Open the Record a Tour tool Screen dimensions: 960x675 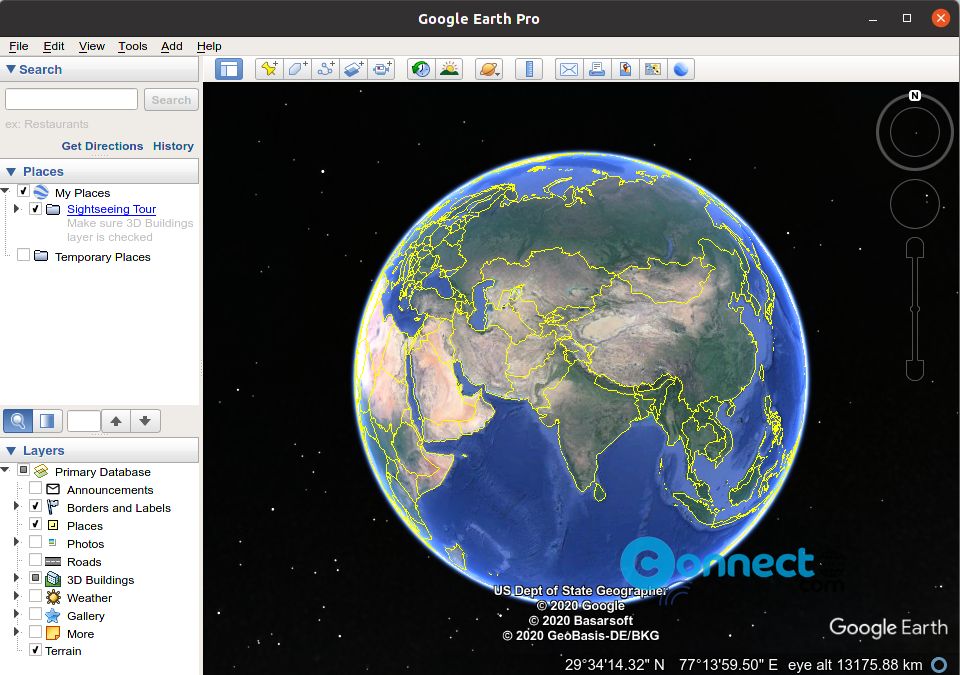tap(381, 69)
